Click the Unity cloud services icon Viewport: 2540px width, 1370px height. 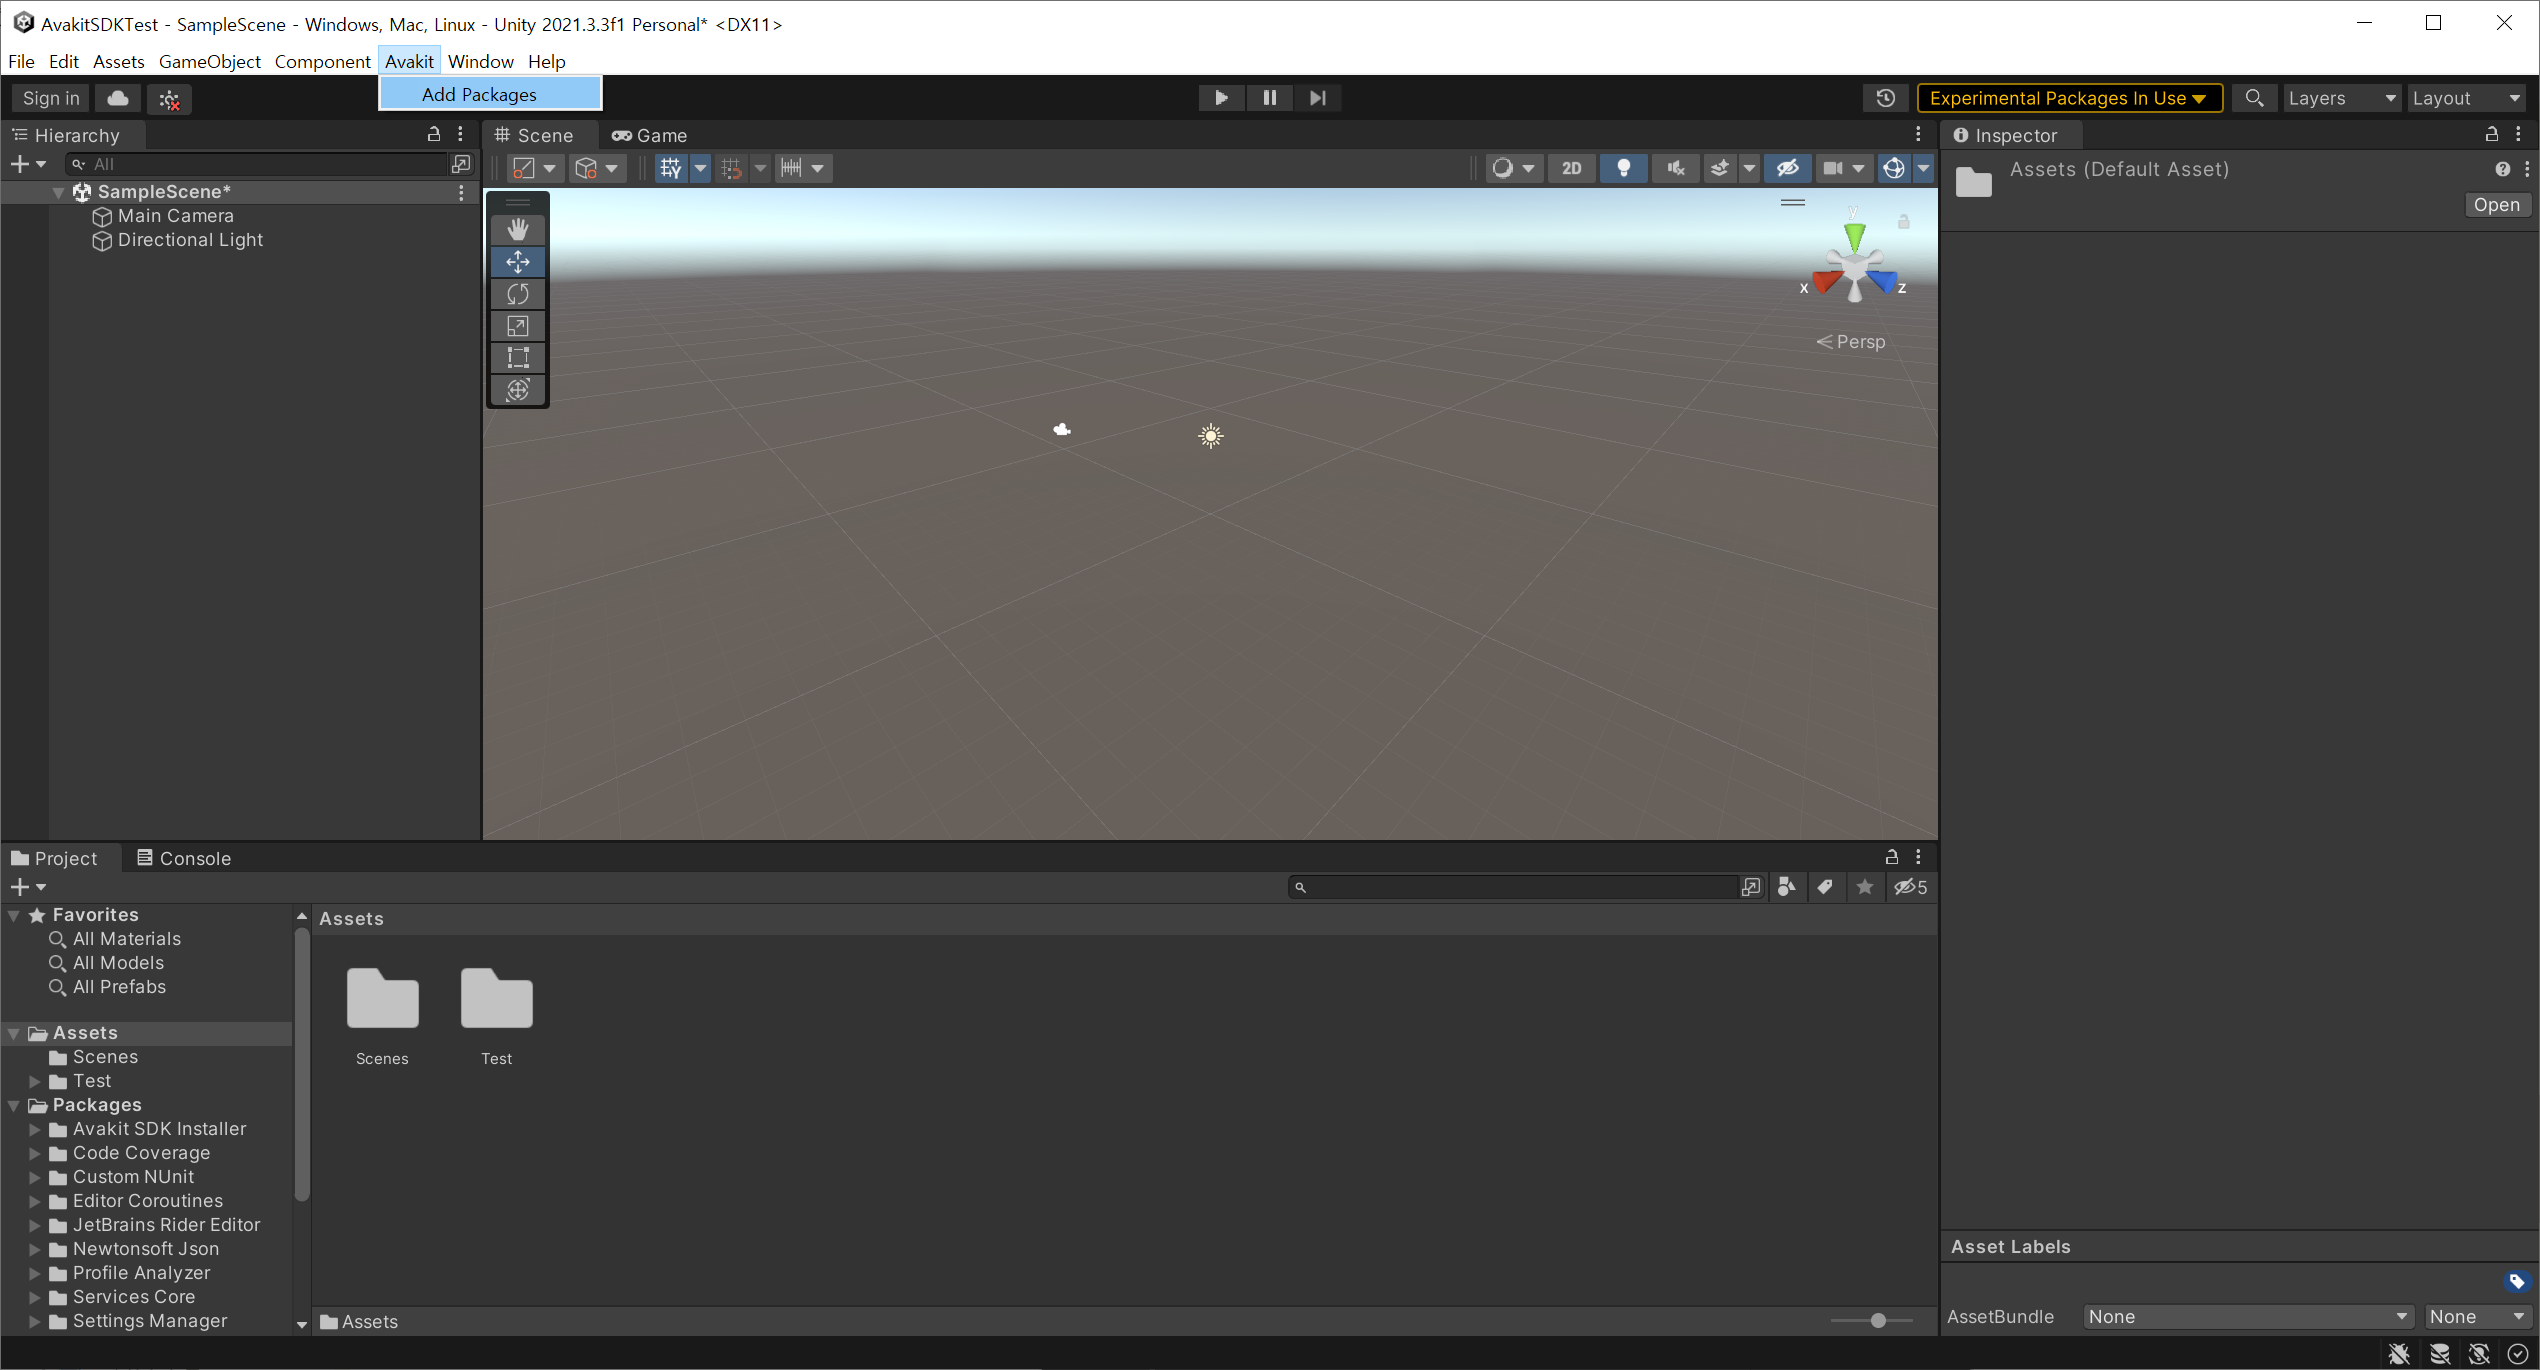coord(116,98)
